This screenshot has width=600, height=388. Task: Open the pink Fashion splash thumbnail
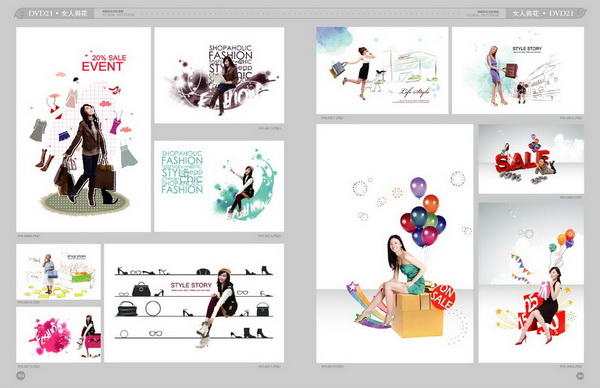click(59, 334)
